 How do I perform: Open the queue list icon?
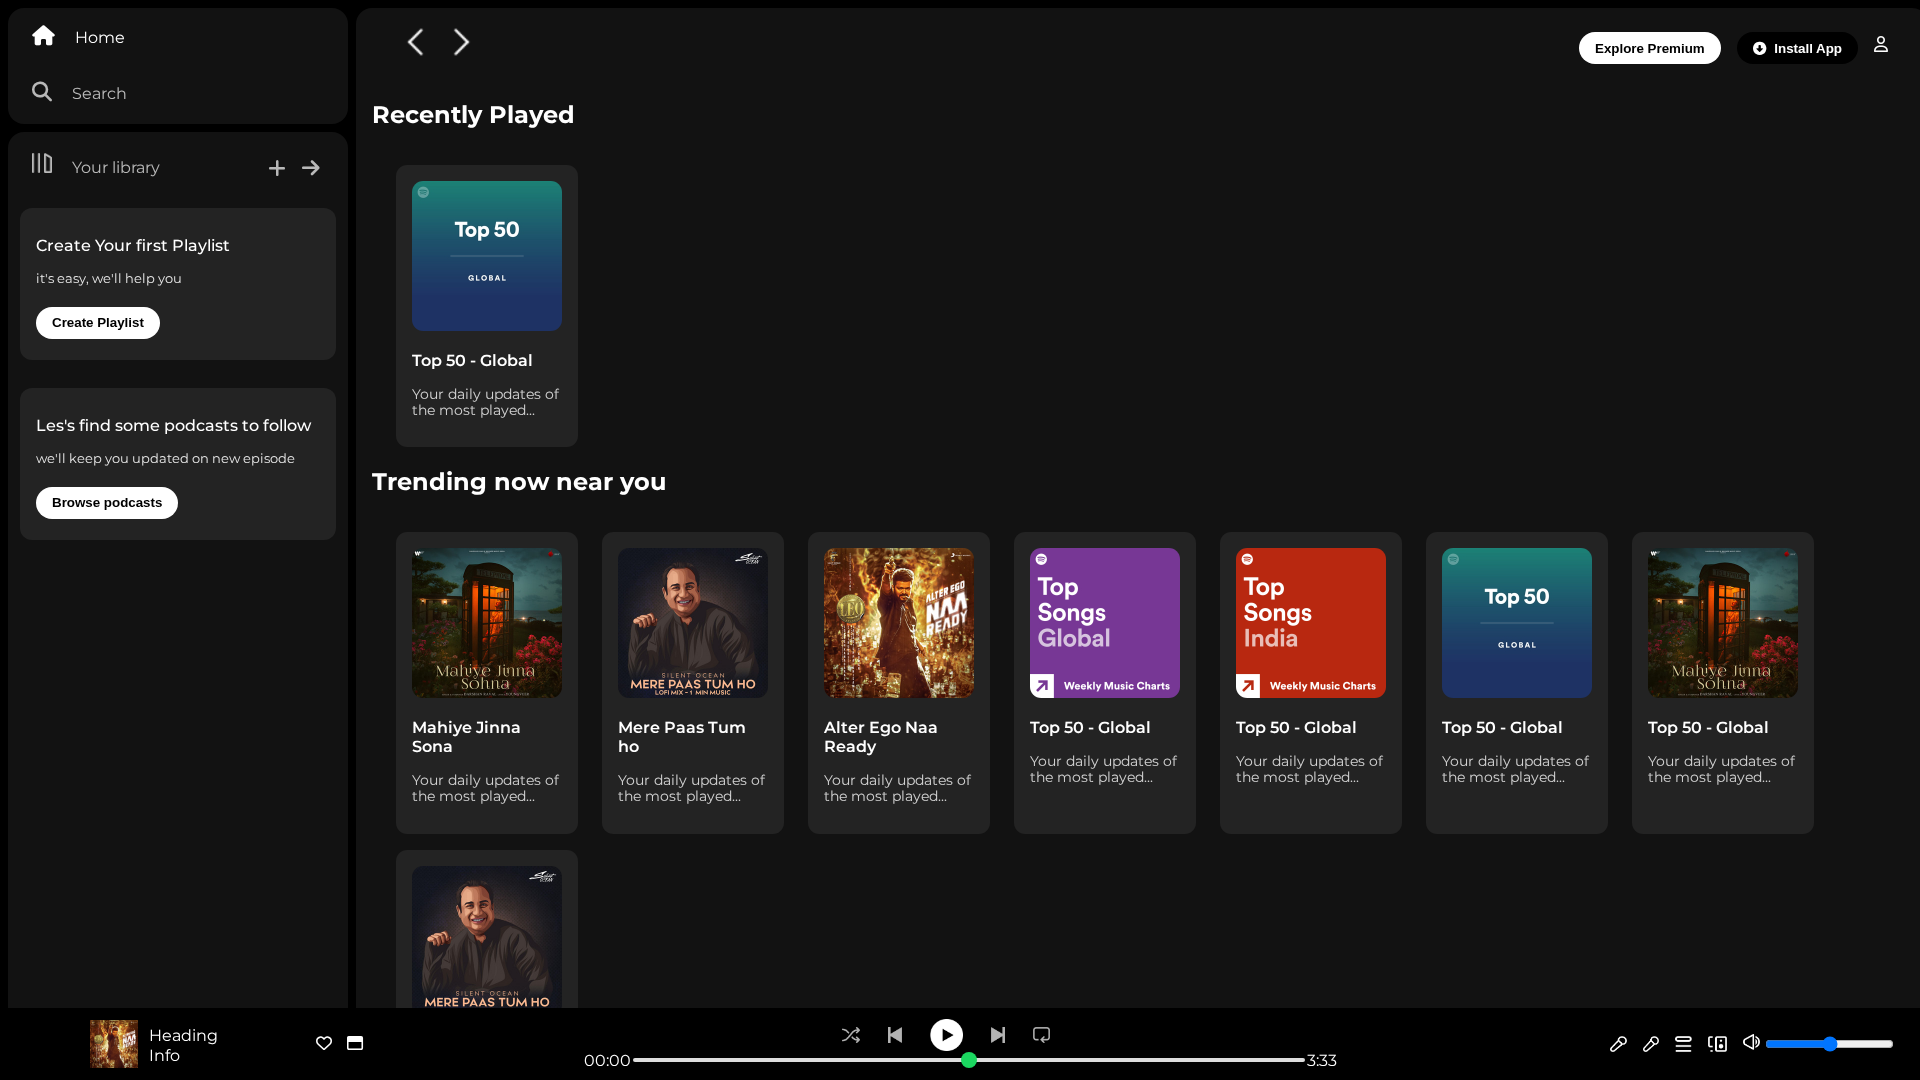click(1683, 1043)
